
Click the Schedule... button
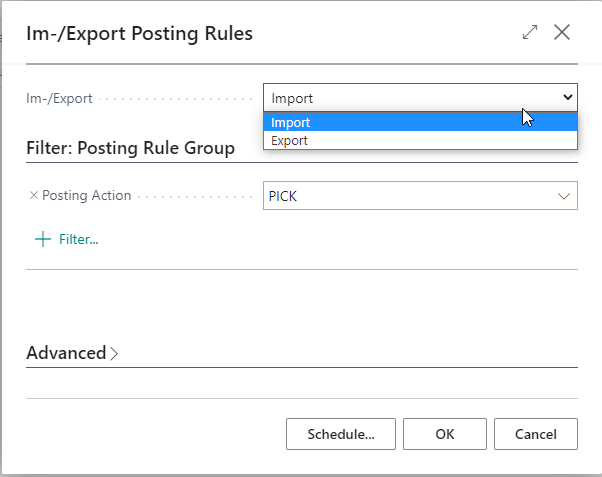pos(341,434)
